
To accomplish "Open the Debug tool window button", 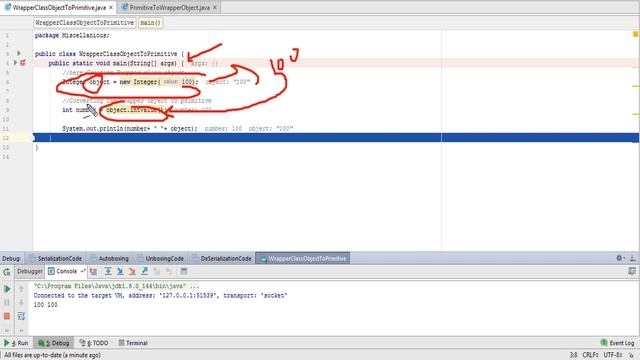I will [54, 343].
